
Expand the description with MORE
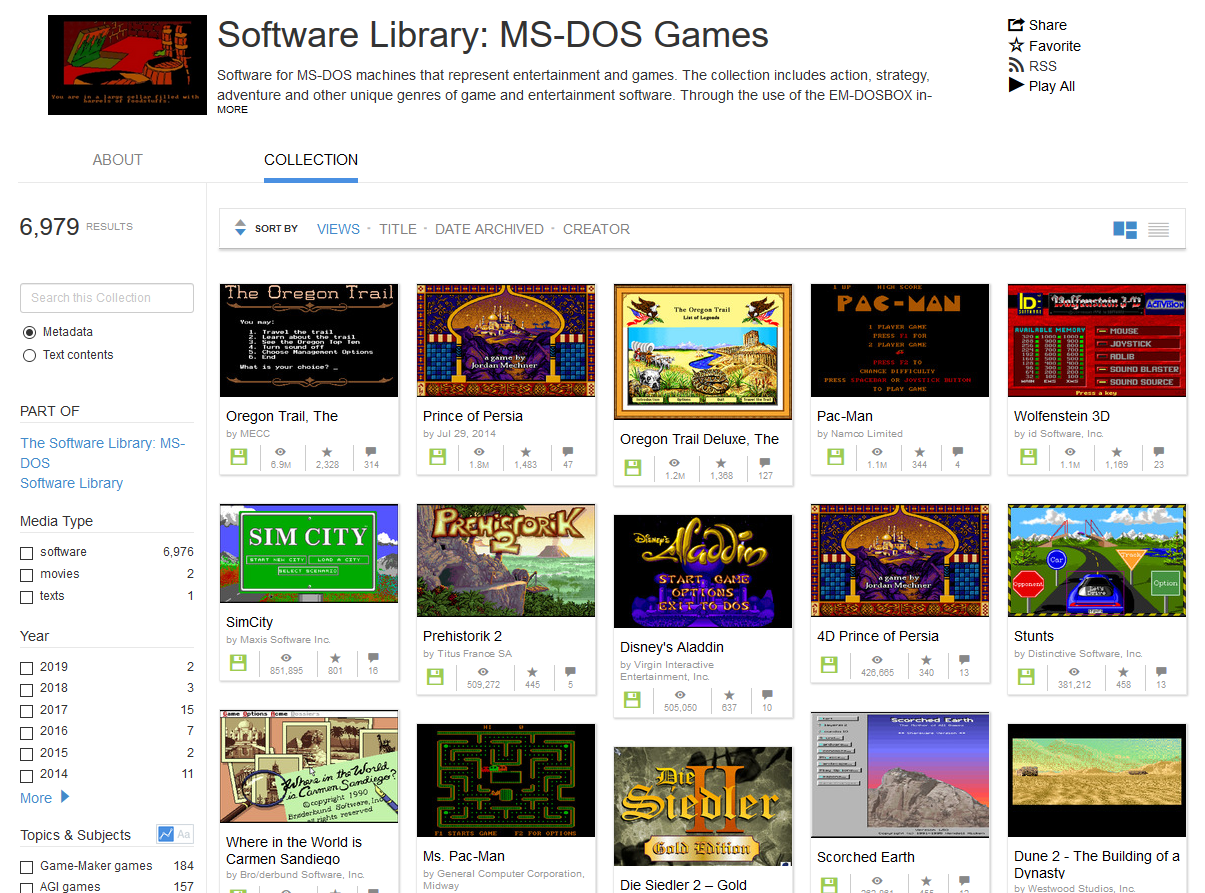click(232, 110)
